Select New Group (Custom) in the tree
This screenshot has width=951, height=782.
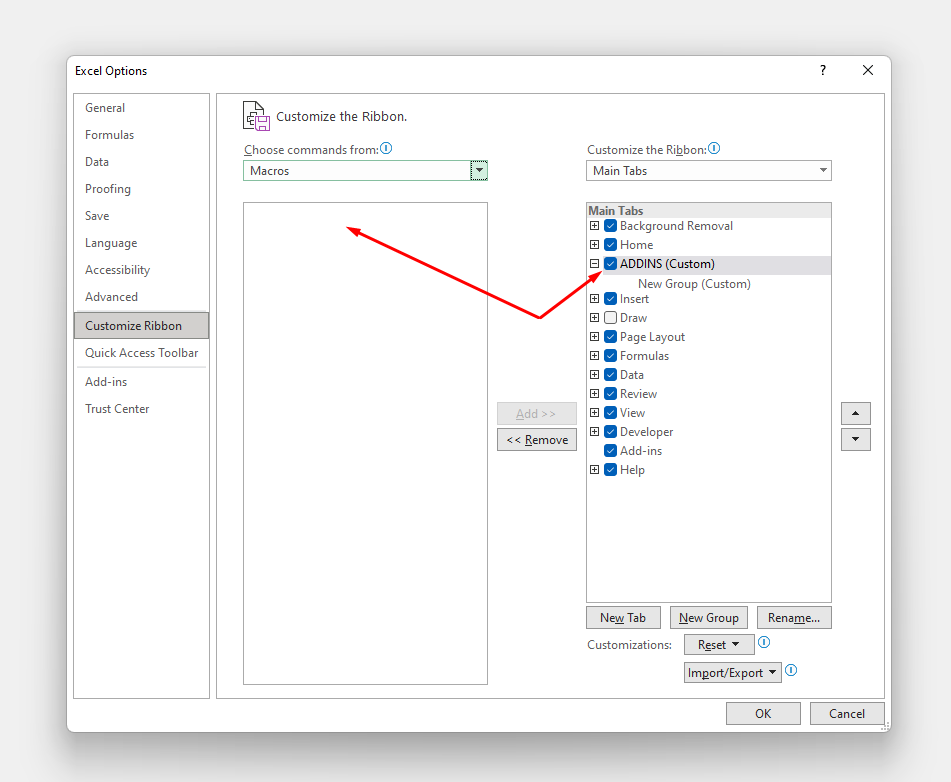tap(694, 283)
